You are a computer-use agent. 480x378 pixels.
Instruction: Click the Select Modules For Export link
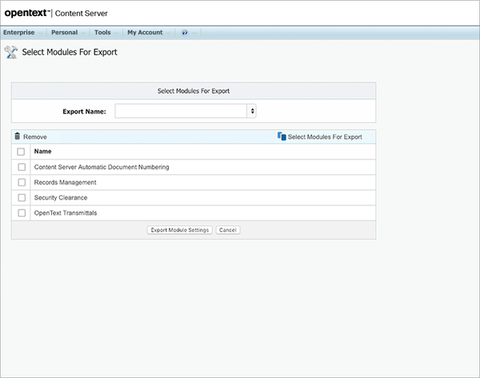click(325, 137)
